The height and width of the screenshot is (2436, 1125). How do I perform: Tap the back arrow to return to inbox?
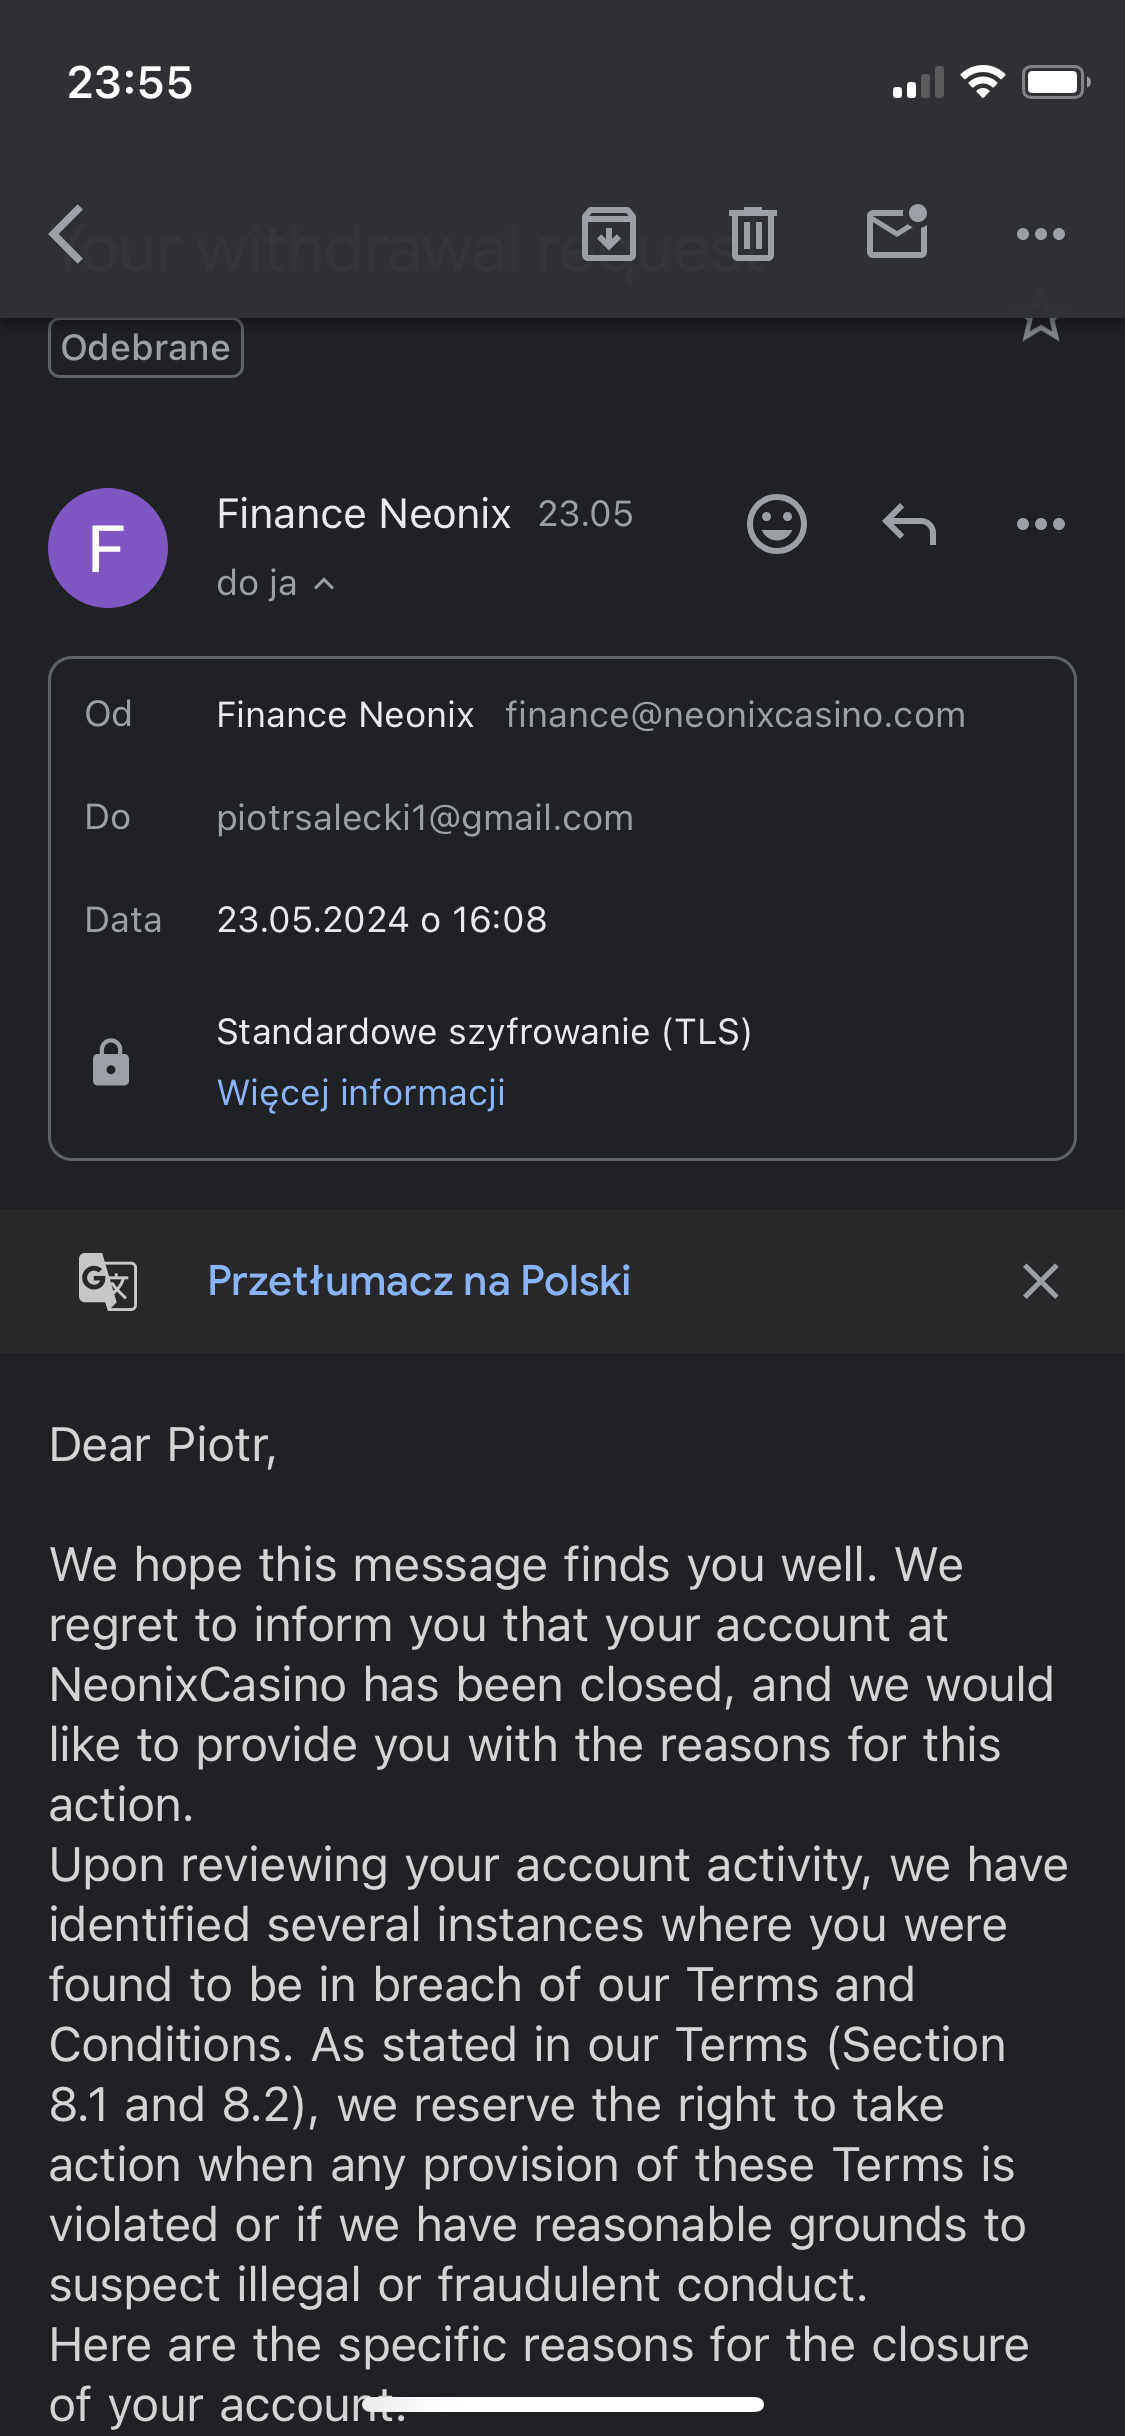[68, 235]
